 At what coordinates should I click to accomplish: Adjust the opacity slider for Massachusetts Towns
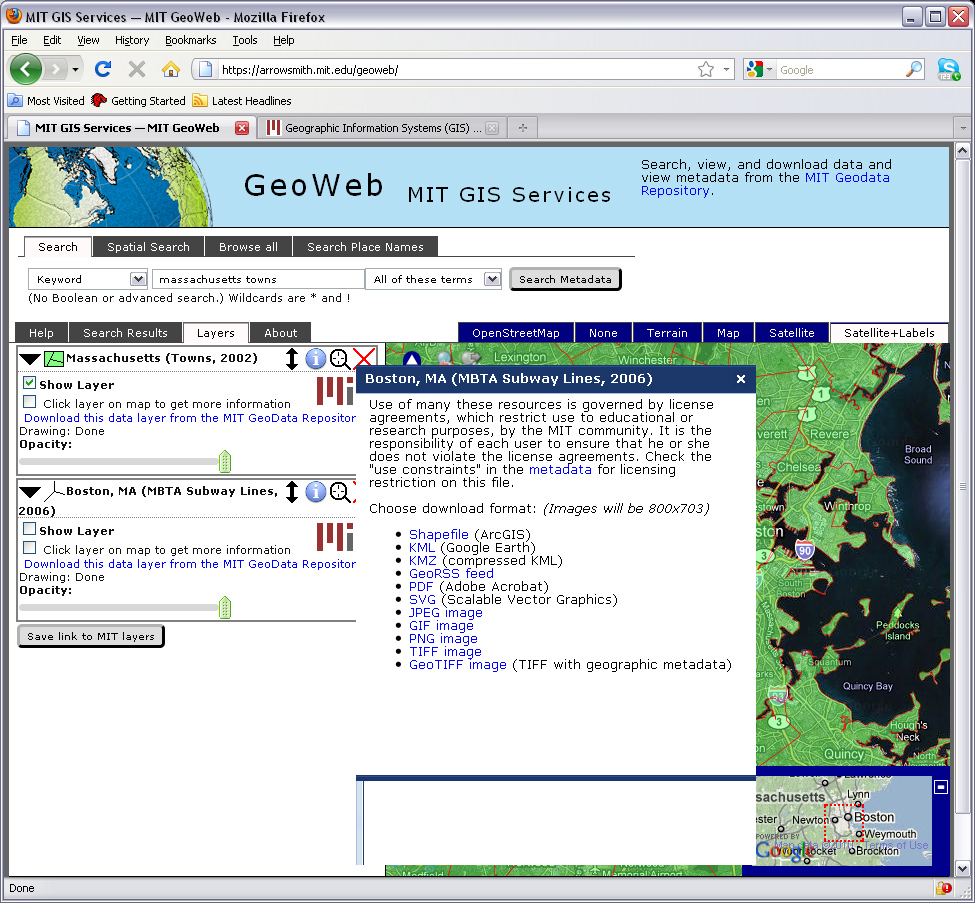coord(224,461)
